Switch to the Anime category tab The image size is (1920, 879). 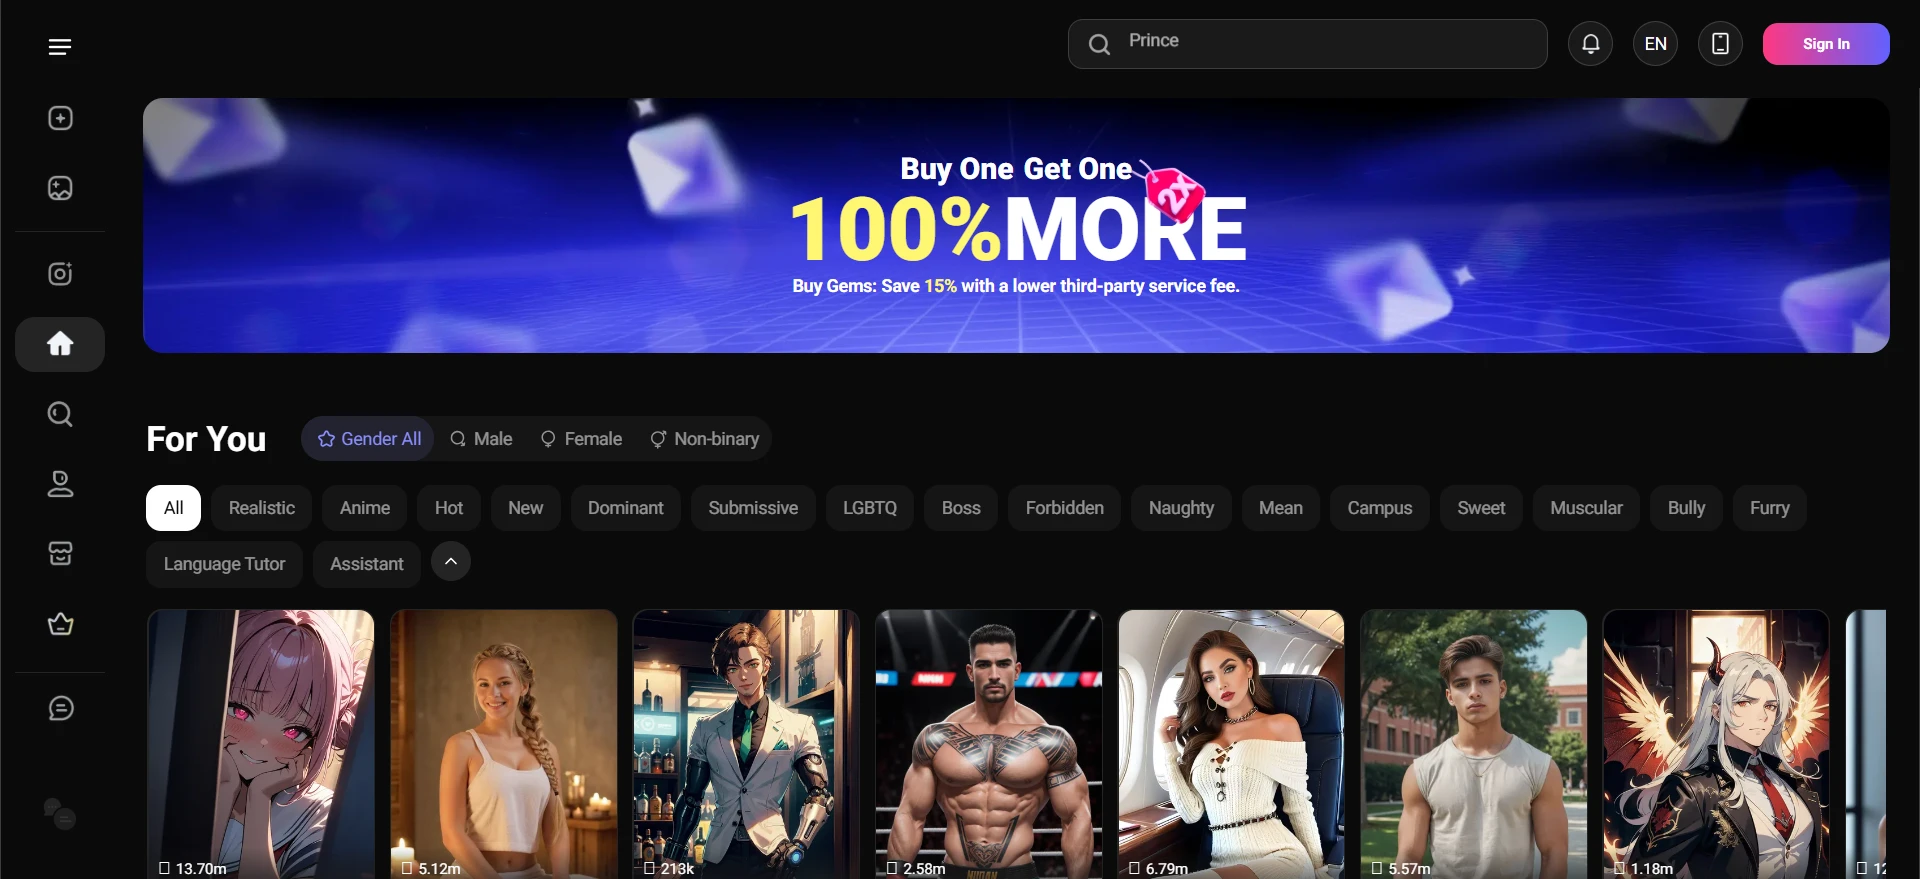tap(365, 508)
